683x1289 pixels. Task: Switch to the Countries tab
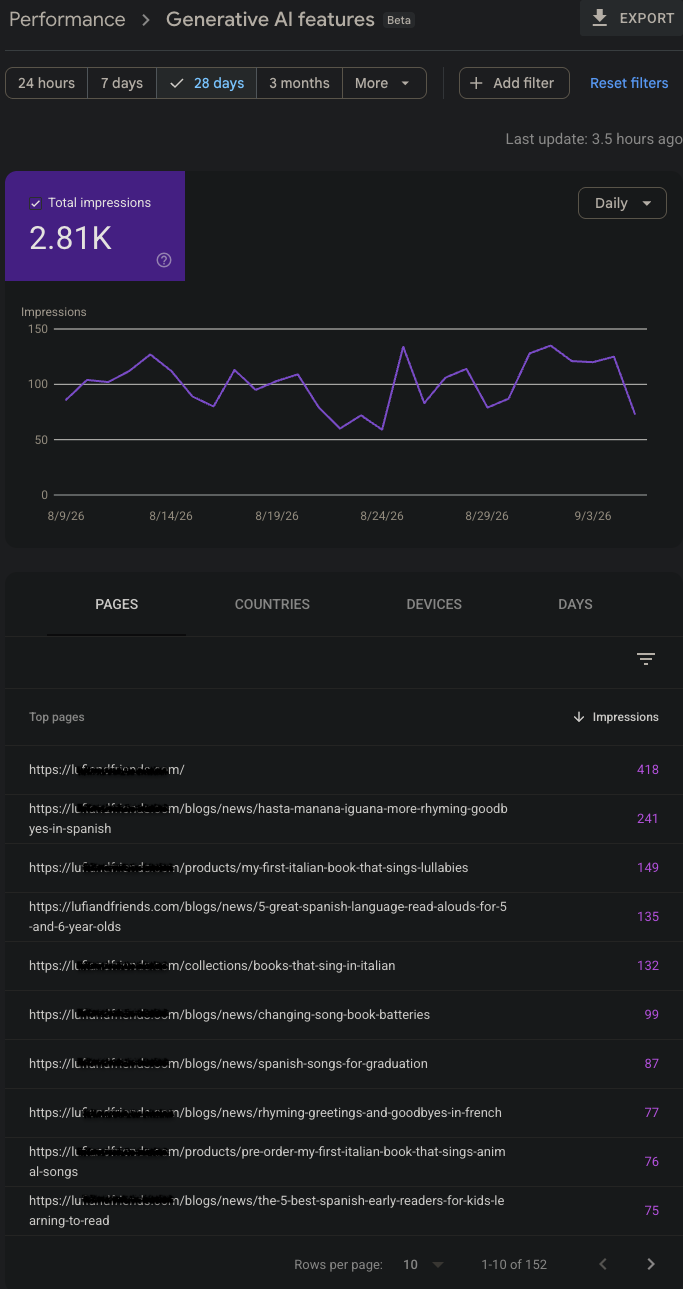(272, 604)
